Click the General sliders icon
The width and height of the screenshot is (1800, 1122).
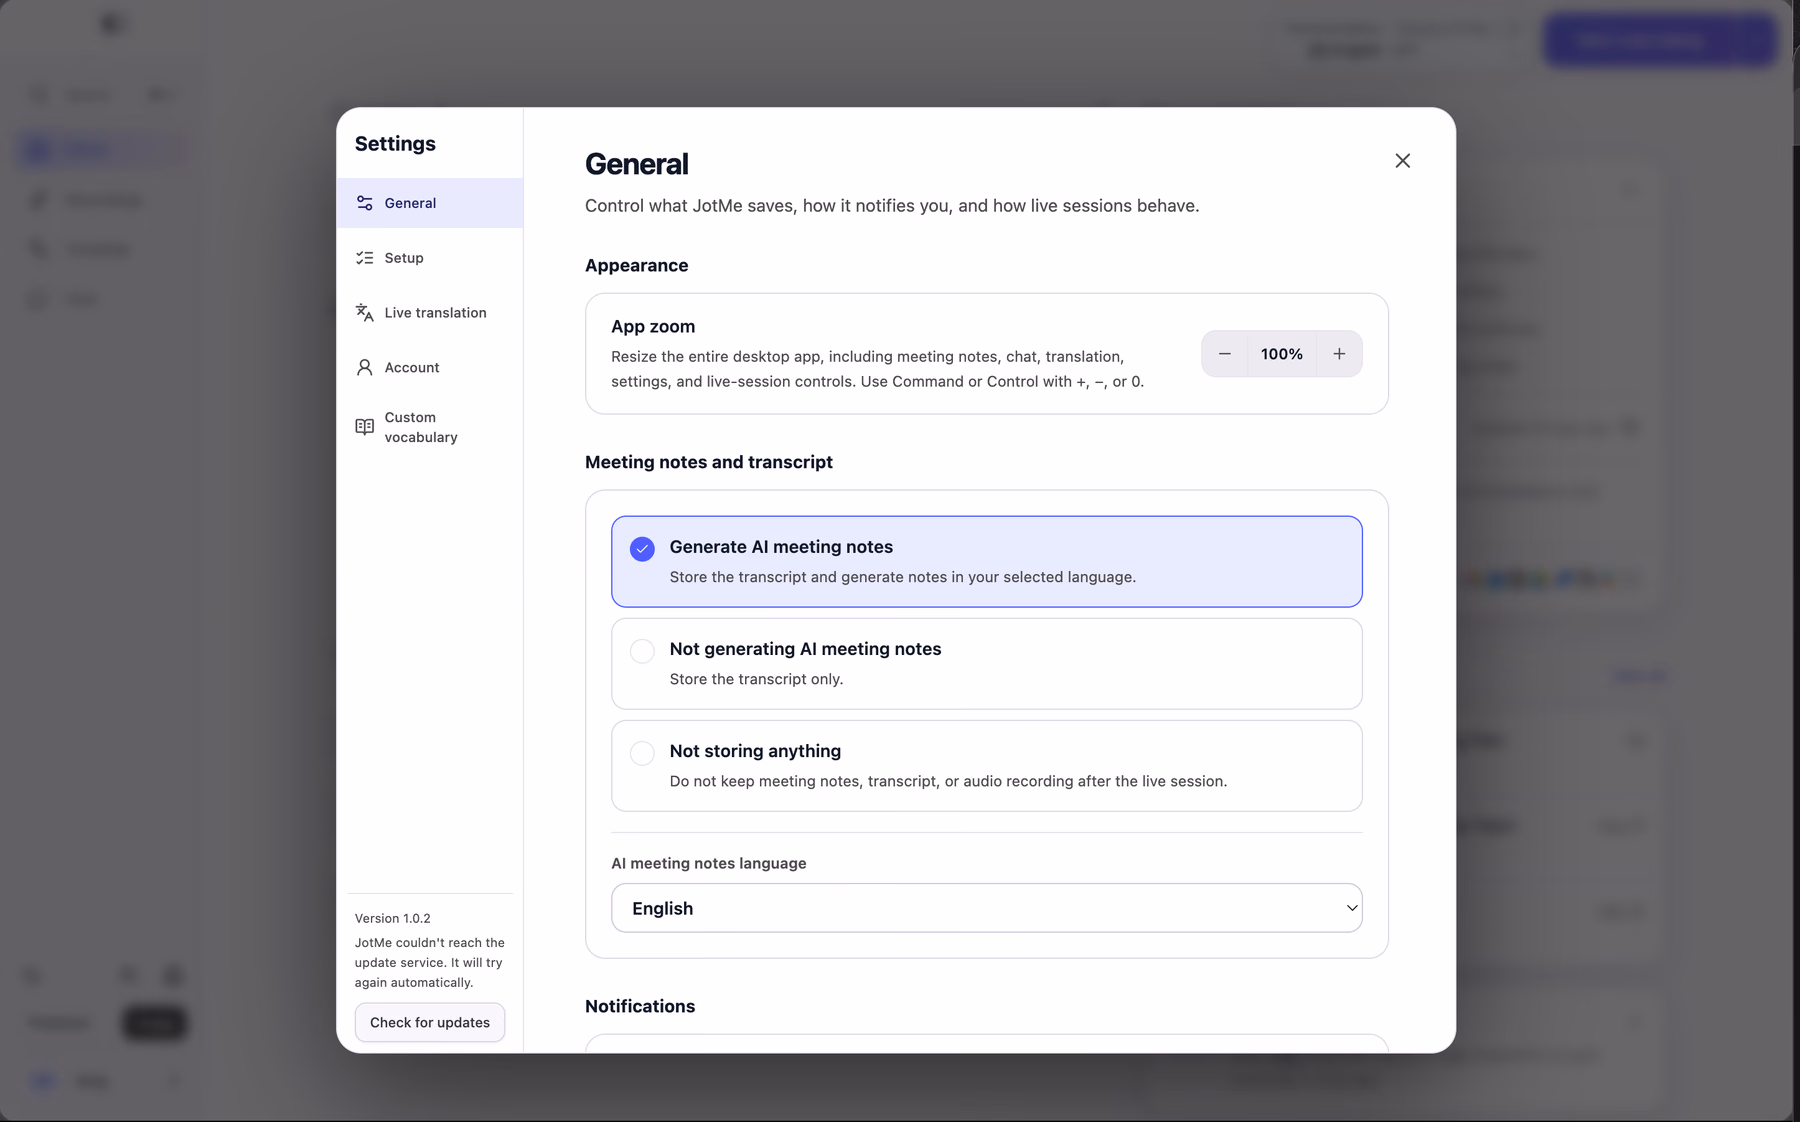click(365, 203)
